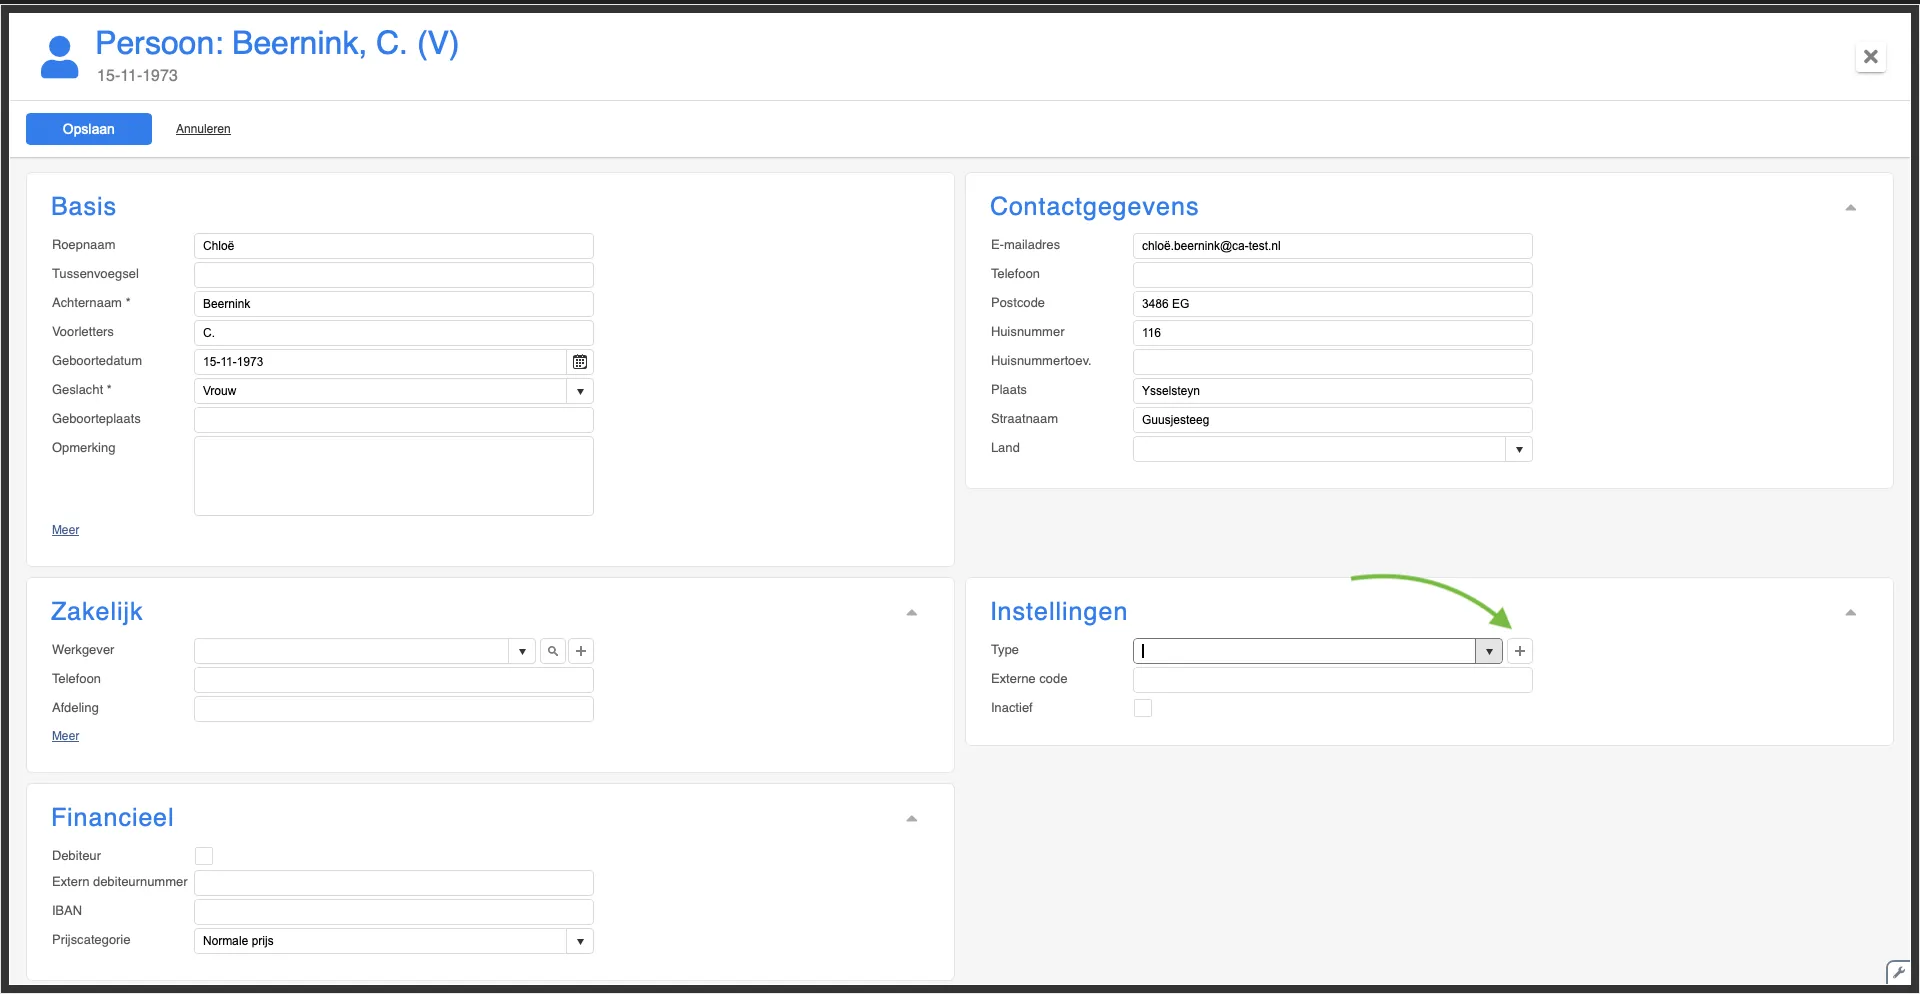The width and height of the screenshot is (1920, 994).
Task: Click the IBAN input field
Action: [x=394, y=912]
